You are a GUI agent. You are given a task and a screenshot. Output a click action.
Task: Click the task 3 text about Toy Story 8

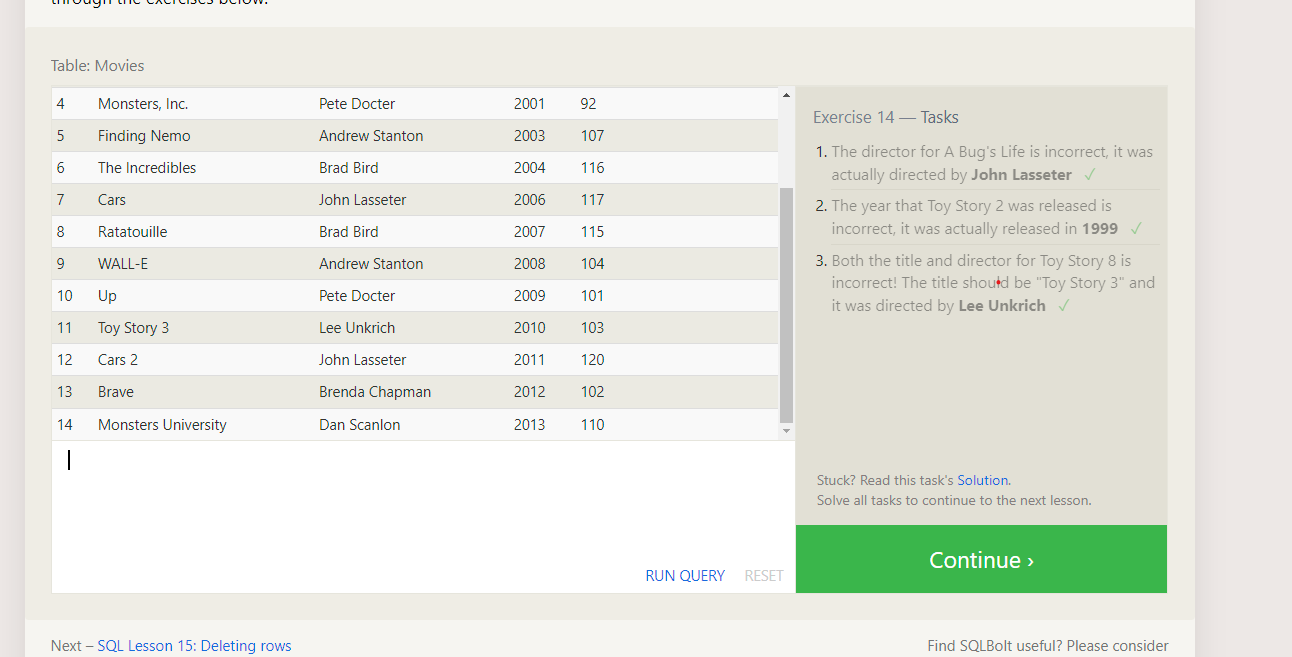click(993, 283)
